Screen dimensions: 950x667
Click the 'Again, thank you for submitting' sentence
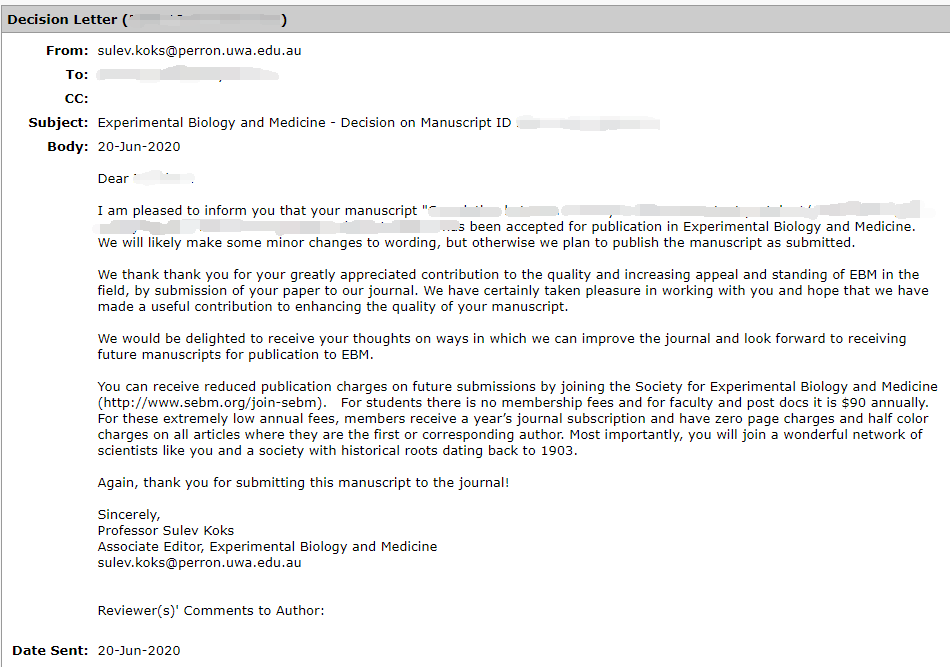click(303, 483)
